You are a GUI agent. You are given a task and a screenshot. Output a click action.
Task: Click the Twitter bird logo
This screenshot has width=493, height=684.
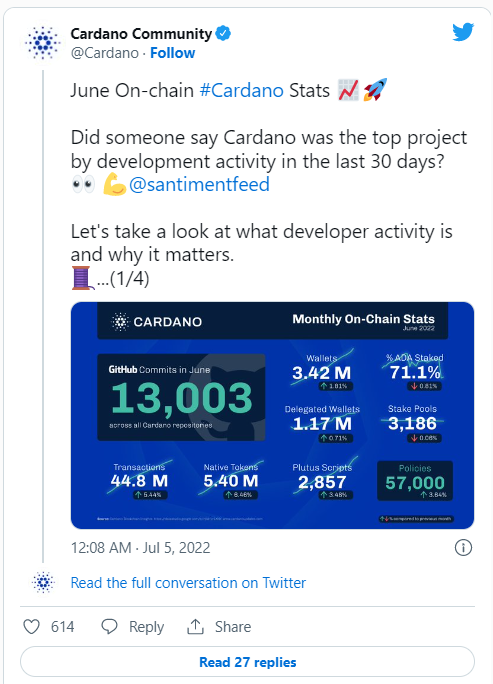tap(463, 32)
